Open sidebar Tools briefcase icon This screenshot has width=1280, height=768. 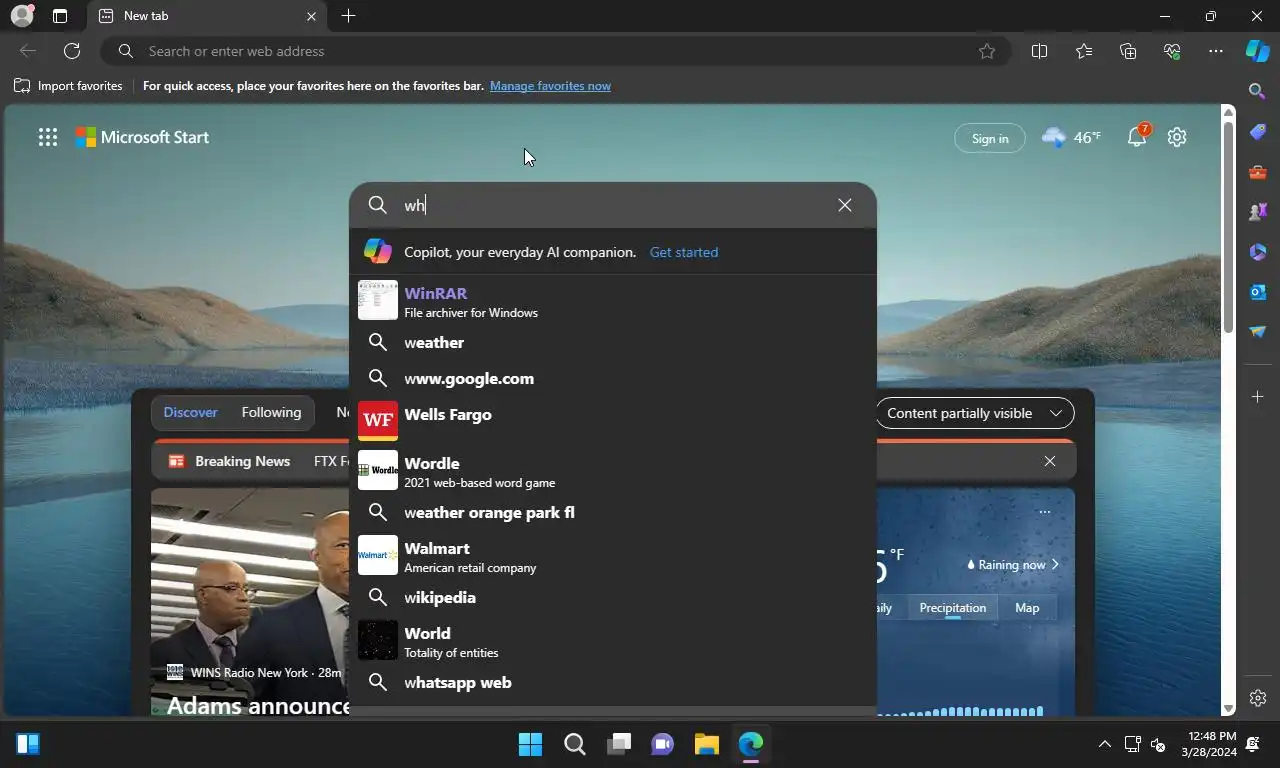1258,172
